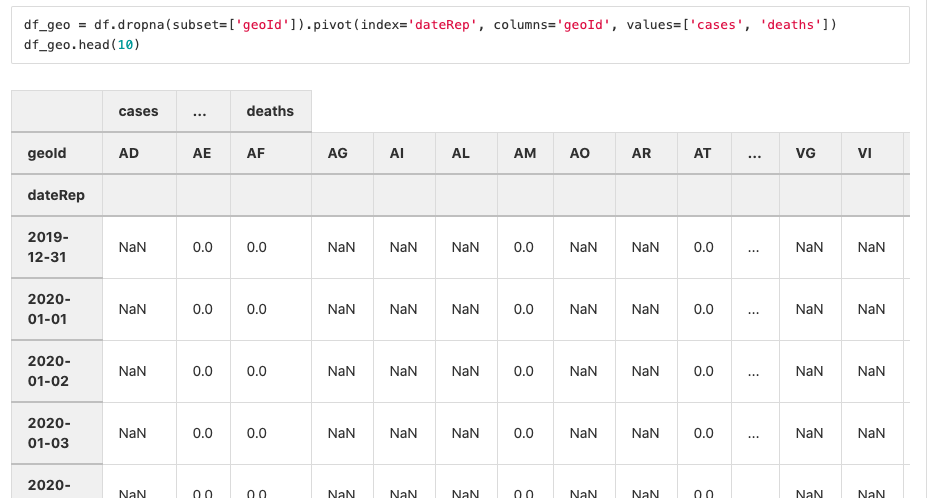936x498 pixels.
Task: Select the AI column header
Action: pos(404,153)
